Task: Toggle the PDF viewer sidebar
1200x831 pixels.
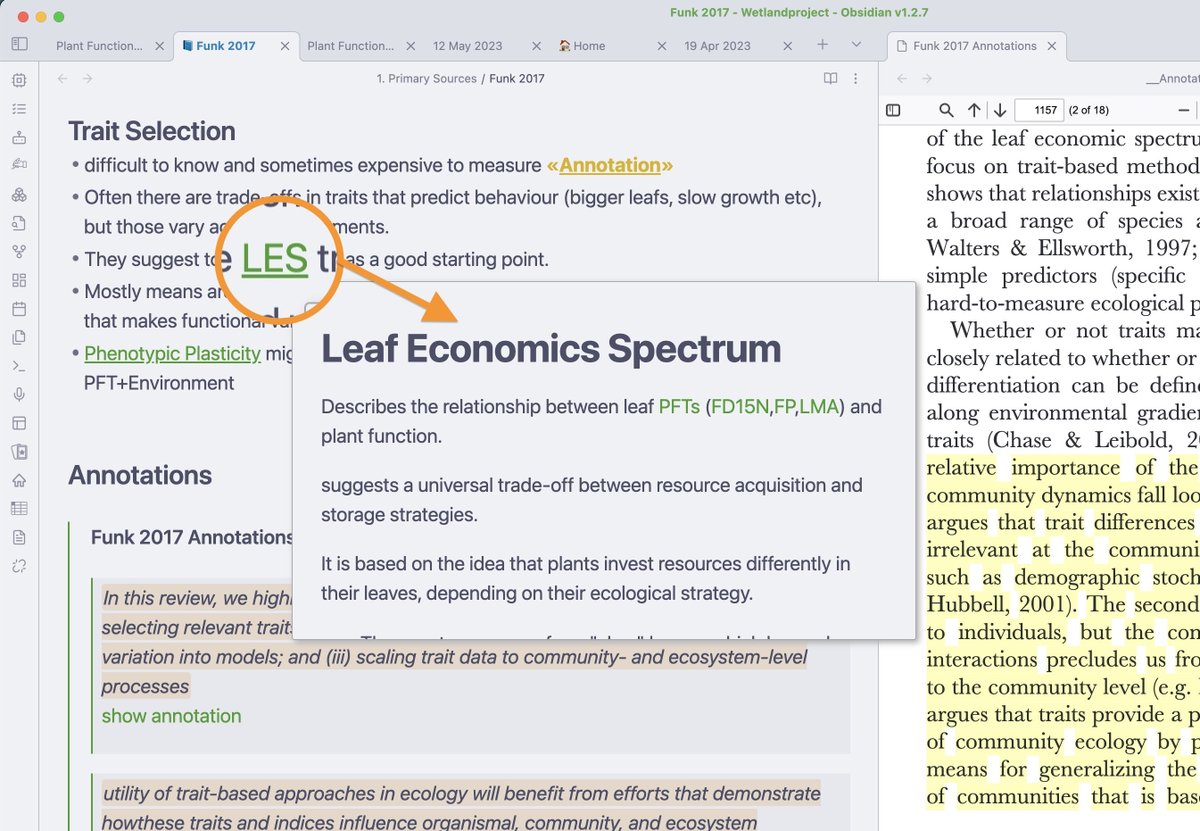Action: (894, 110)
